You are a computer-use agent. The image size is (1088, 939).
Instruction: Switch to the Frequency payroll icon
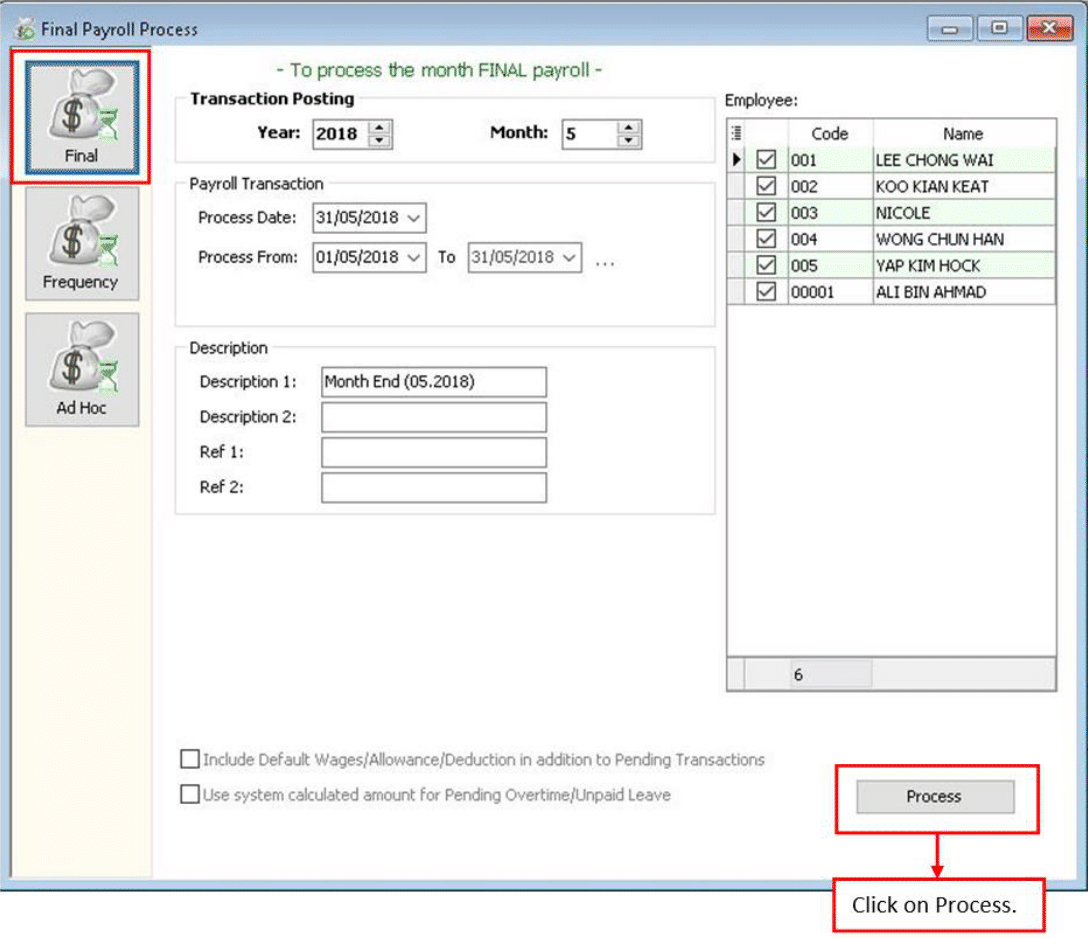81,240
